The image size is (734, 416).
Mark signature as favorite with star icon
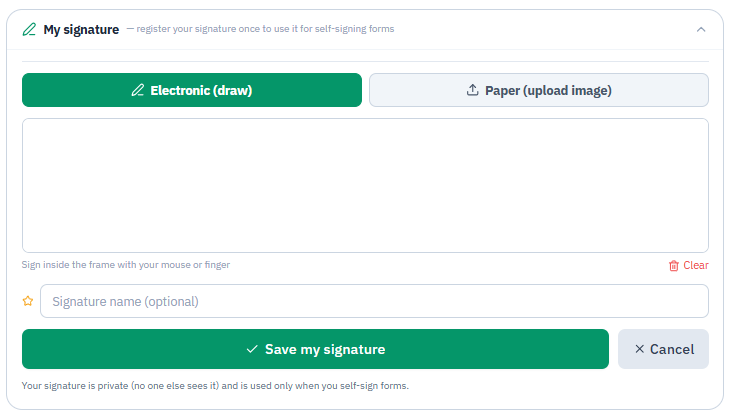click(x=28, y=301)
